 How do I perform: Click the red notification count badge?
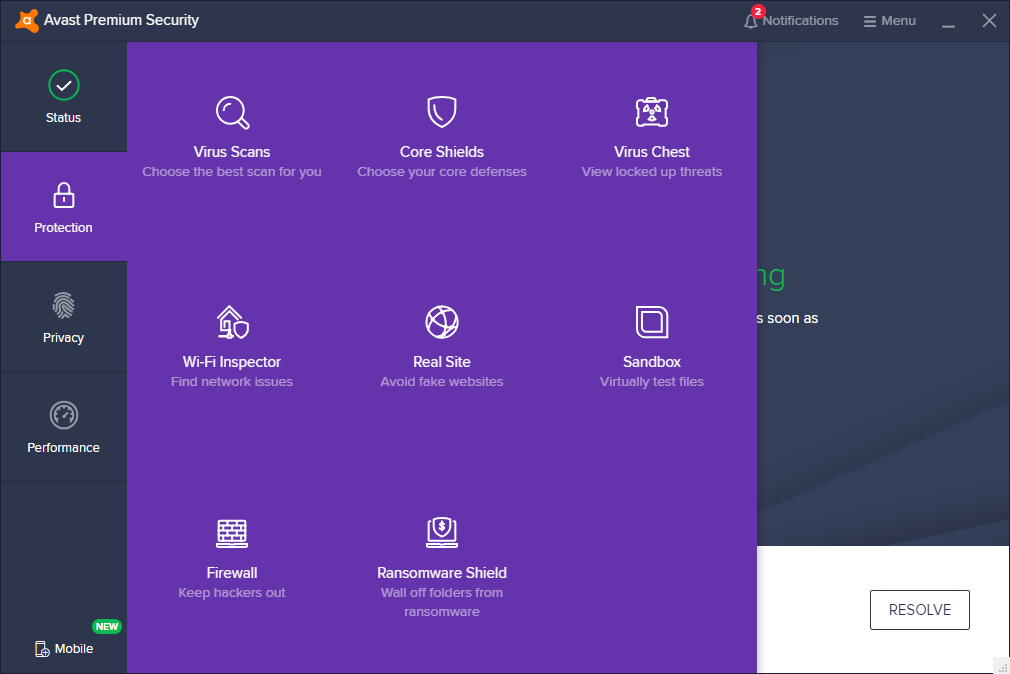coord(758,12)
